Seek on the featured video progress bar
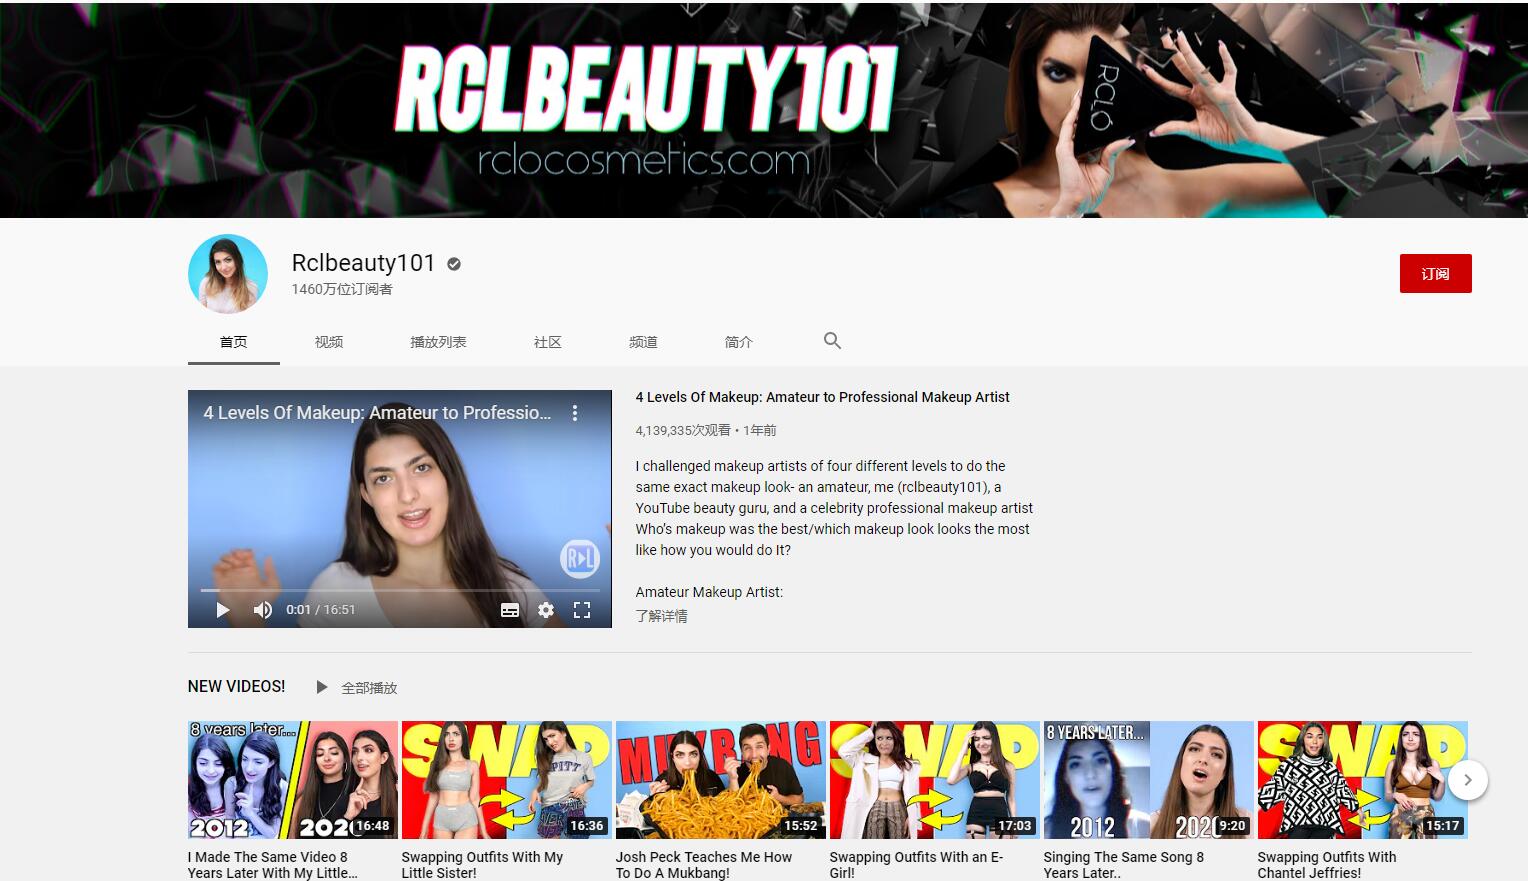The image size is (1528, 881). (400, 590)
